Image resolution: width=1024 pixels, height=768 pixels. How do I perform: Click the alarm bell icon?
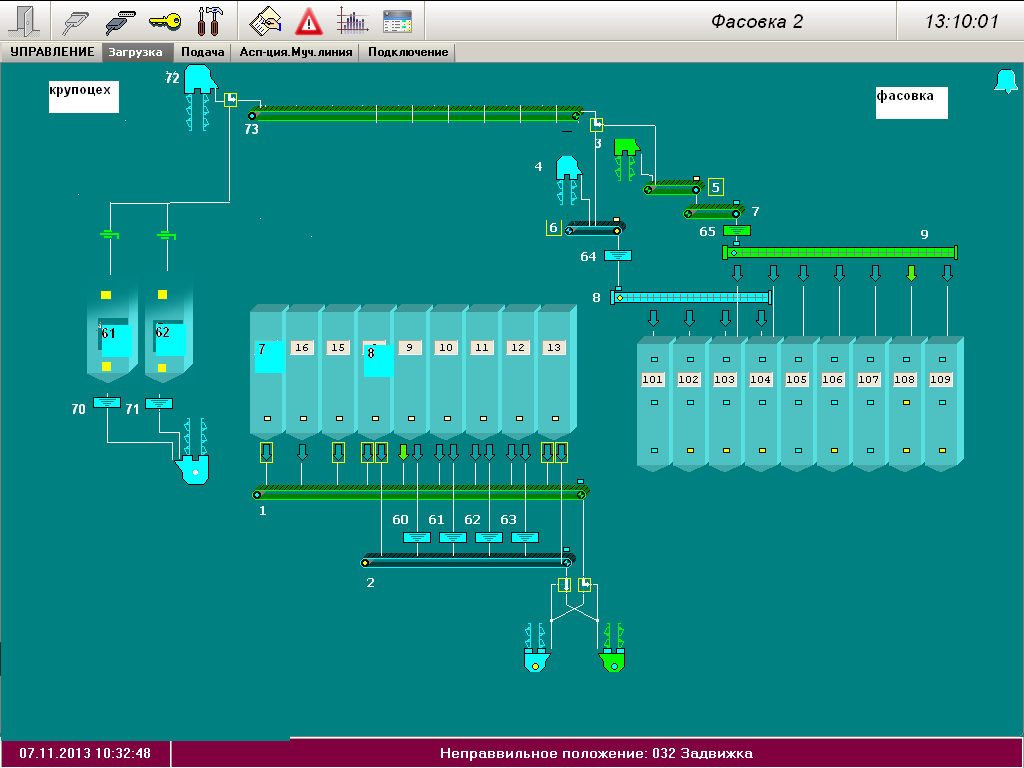click(1004, 82)
